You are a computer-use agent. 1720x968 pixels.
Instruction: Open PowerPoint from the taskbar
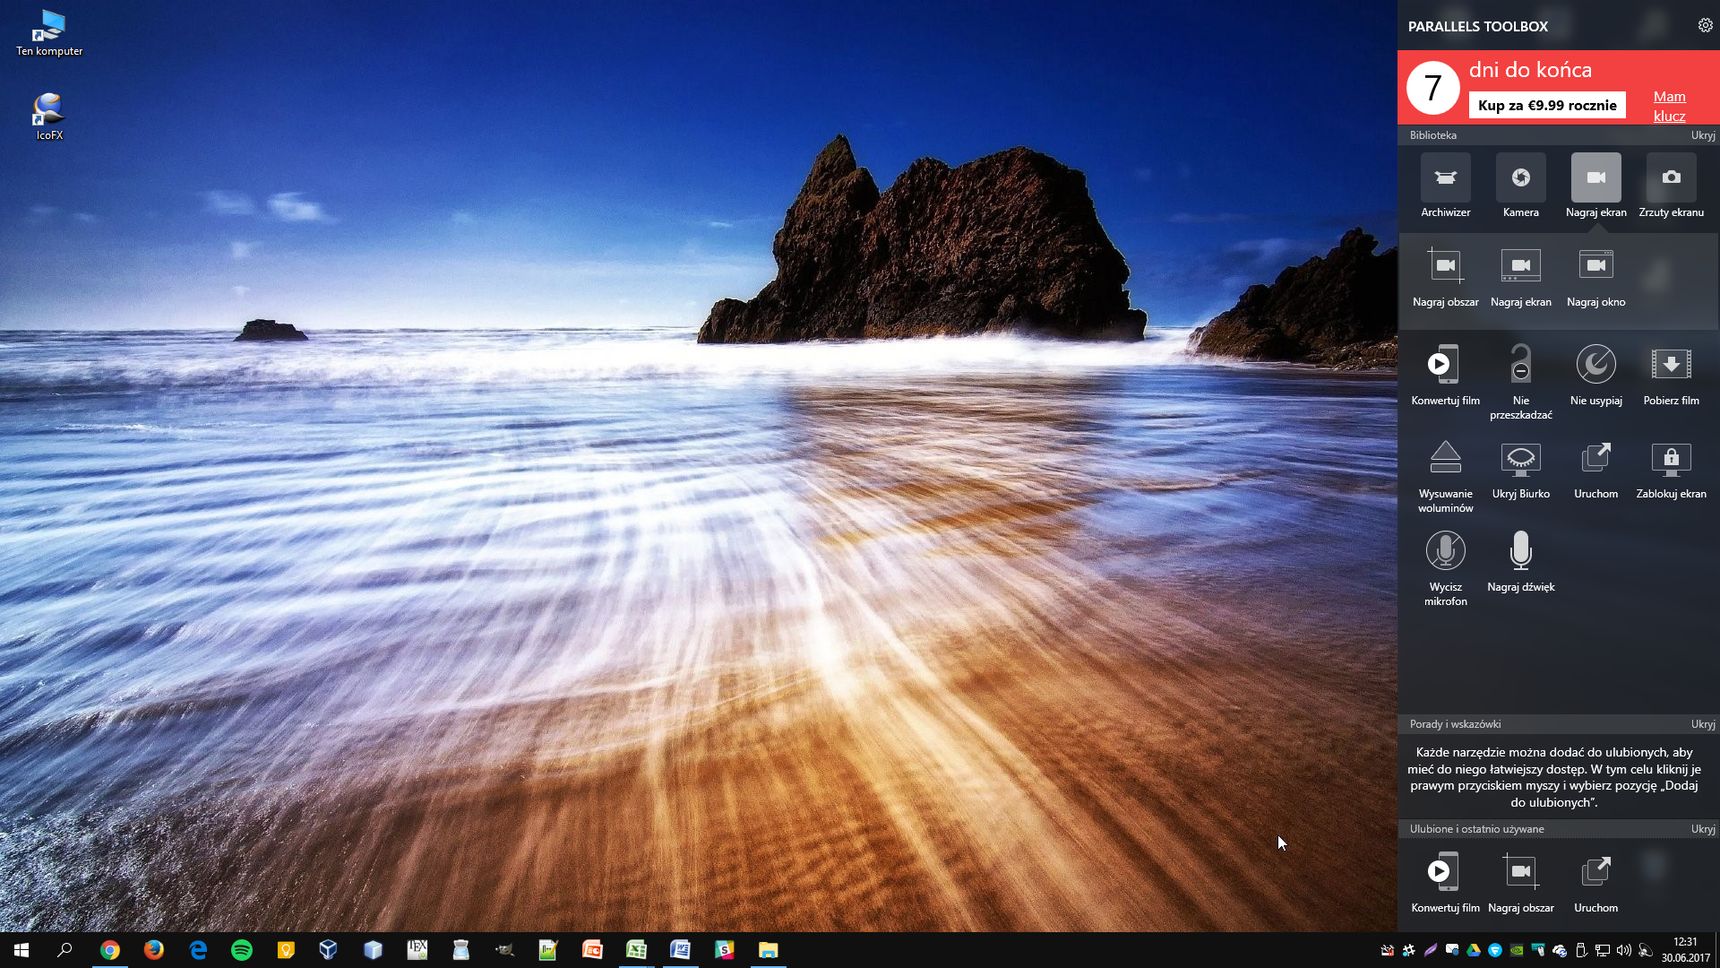click(x=592, y=950)
